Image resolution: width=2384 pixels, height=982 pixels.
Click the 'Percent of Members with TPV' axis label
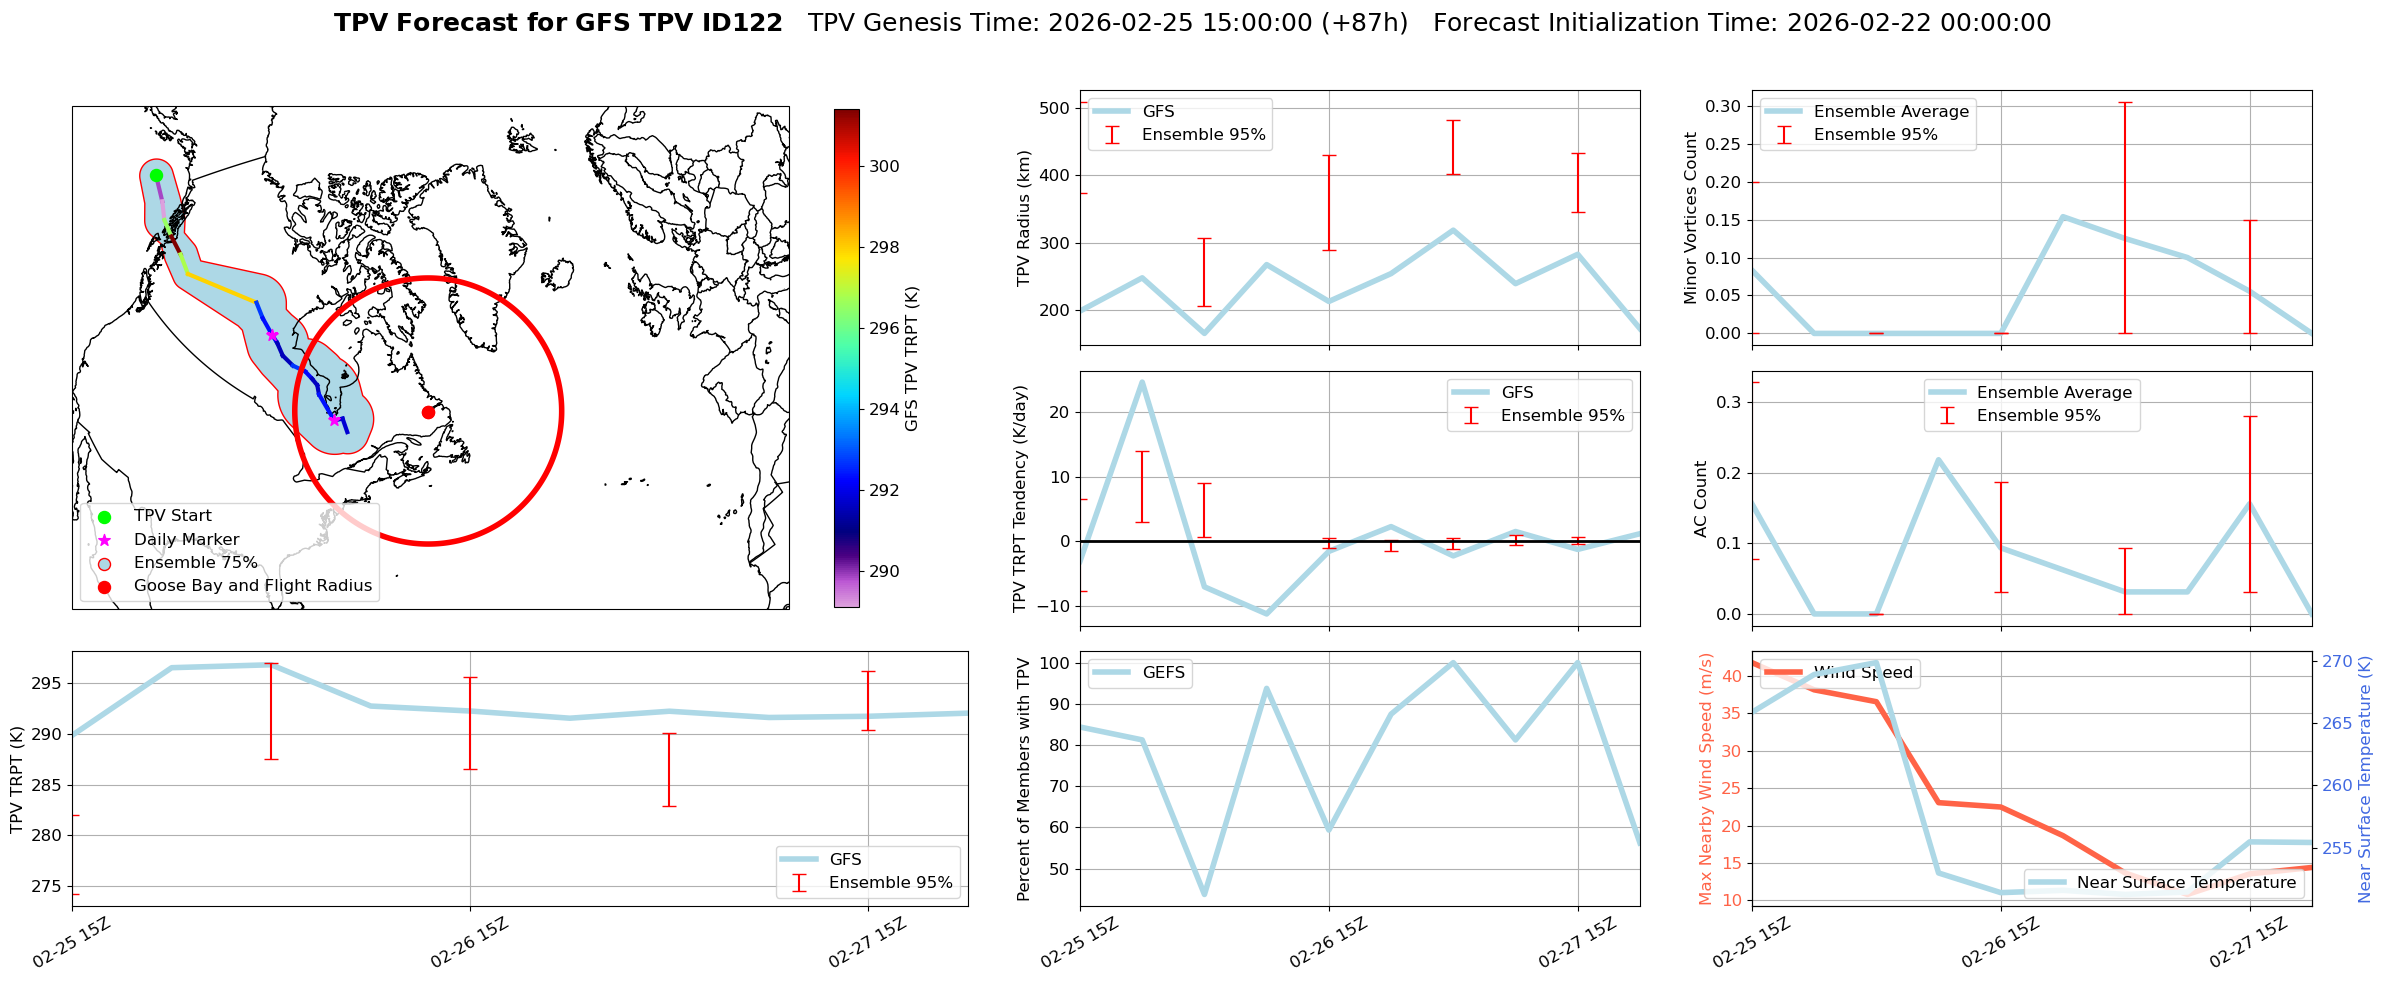tap(1023, 779)
